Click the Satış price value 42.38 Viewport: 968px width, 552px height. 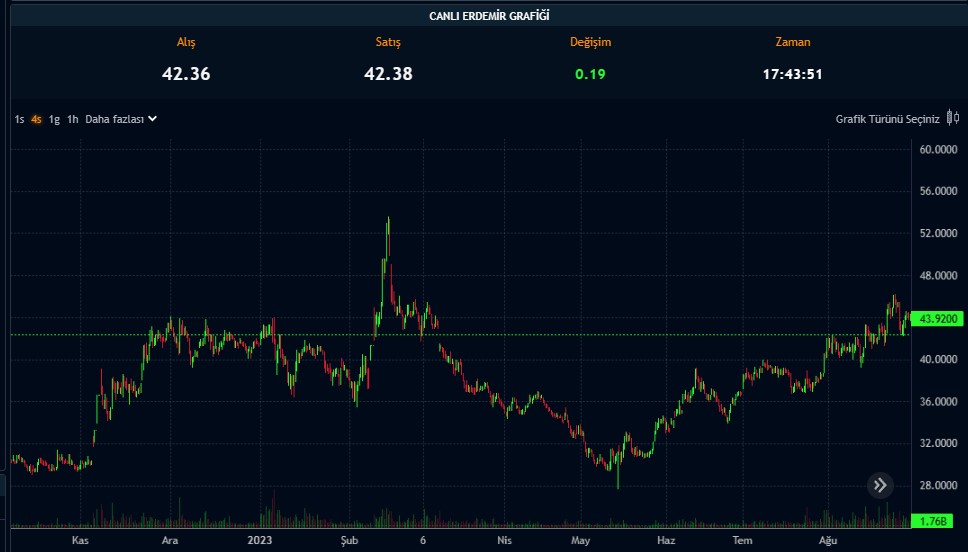click(x=388, y=73)
